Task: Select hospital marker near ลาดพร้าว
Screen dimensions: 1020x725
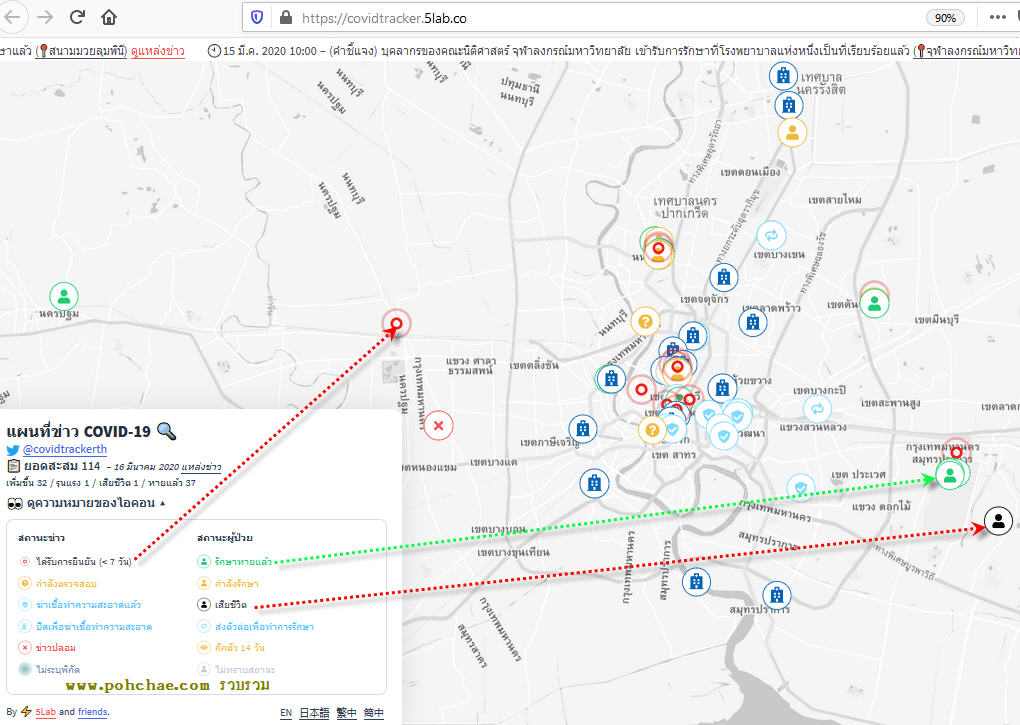Action: [753, 321]
